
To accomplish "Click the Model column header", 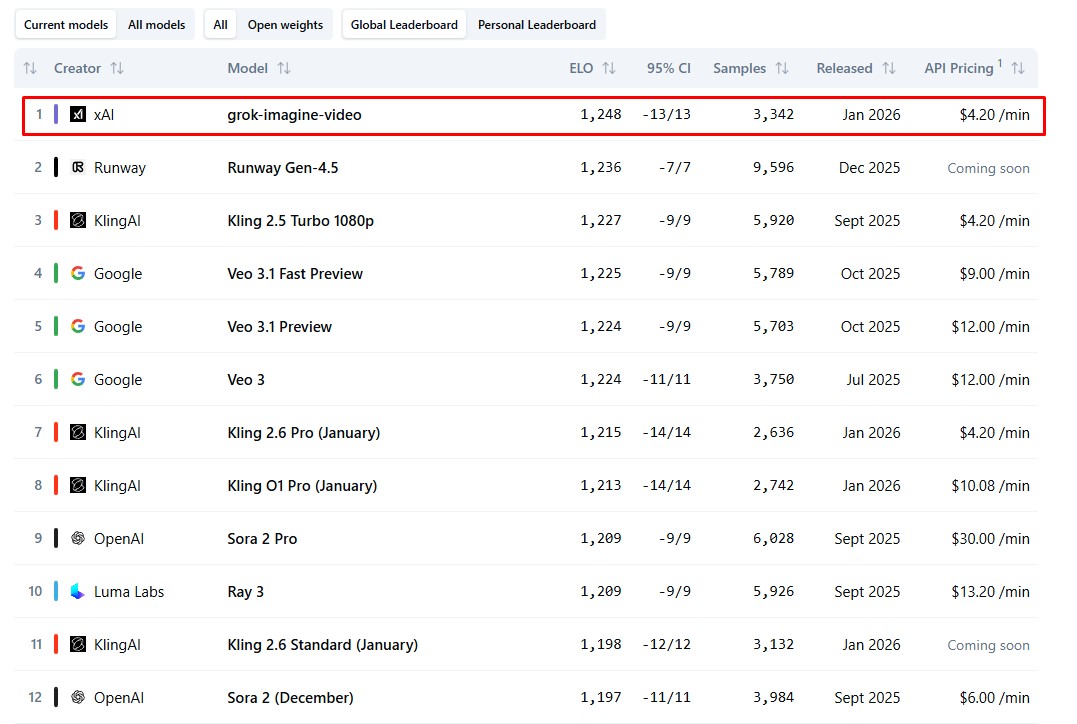I will pyautogui.click(x=247, y=68).
